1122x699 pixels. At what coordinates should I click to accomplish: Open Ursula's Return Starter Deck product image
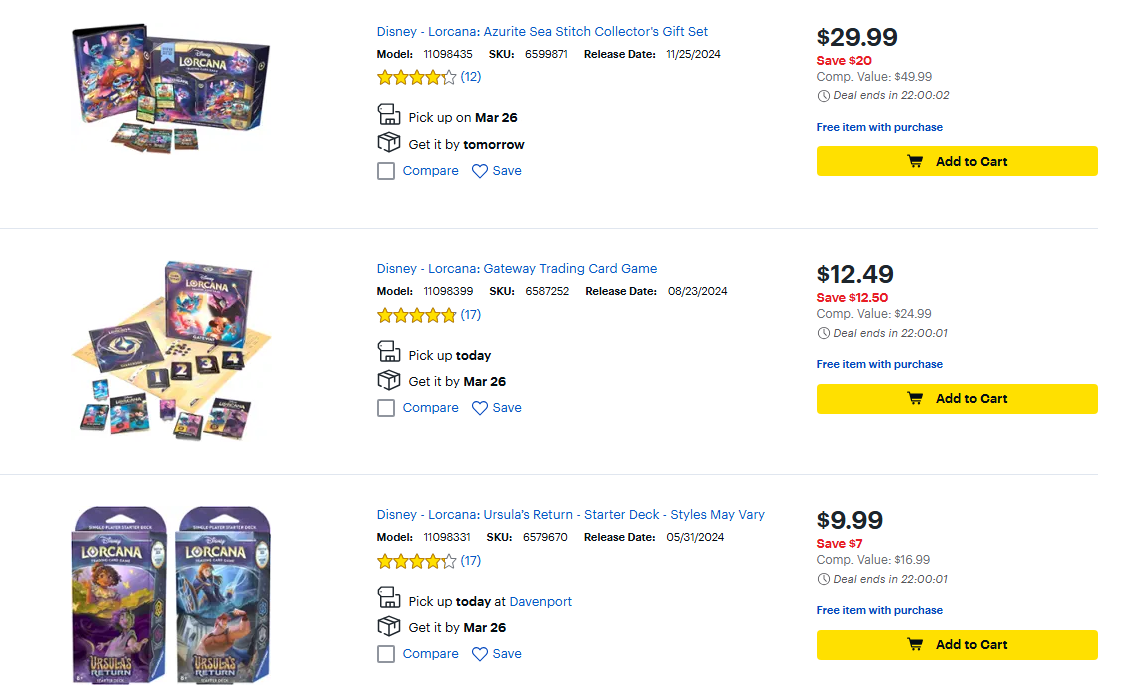[x=172, y=594]
